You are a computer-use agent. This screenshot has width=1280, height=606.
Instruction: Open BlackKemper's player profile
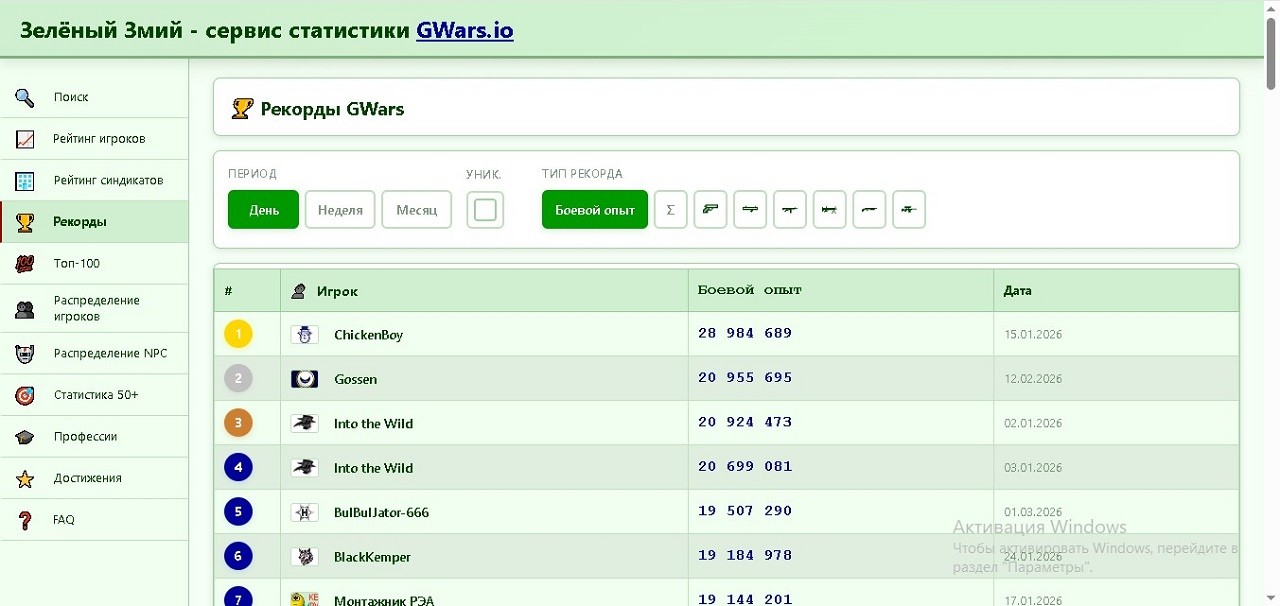point(372,557)
